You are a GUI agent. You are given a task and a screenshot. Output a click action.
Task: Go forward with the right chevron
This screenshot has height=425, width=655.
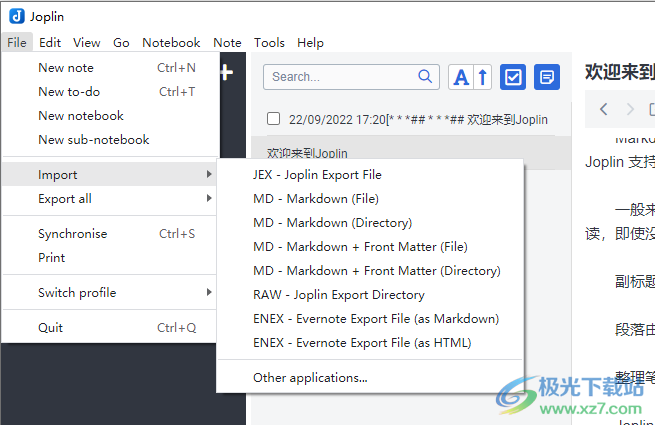coord(630,109)
